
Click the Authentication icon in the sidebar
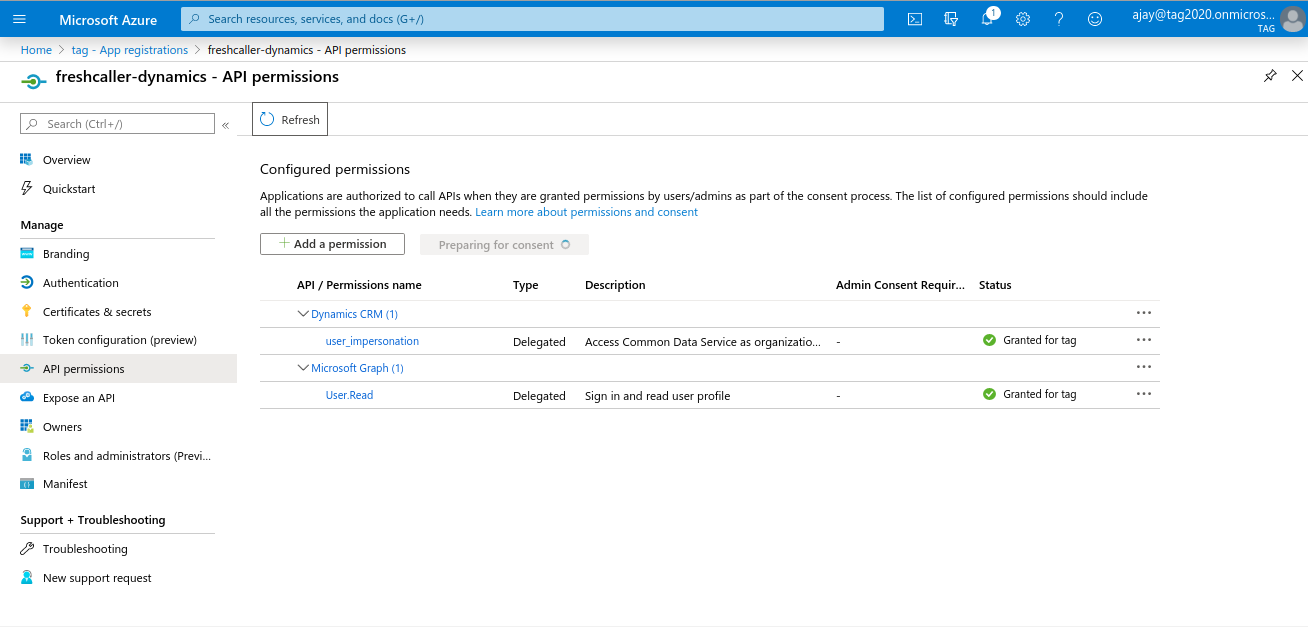27,283
